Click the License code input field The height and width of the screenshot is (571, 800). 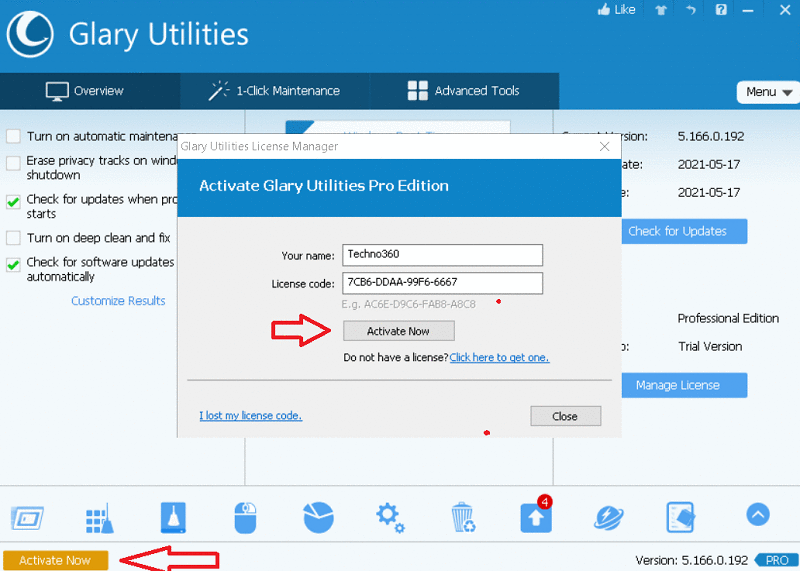(442, 283)
